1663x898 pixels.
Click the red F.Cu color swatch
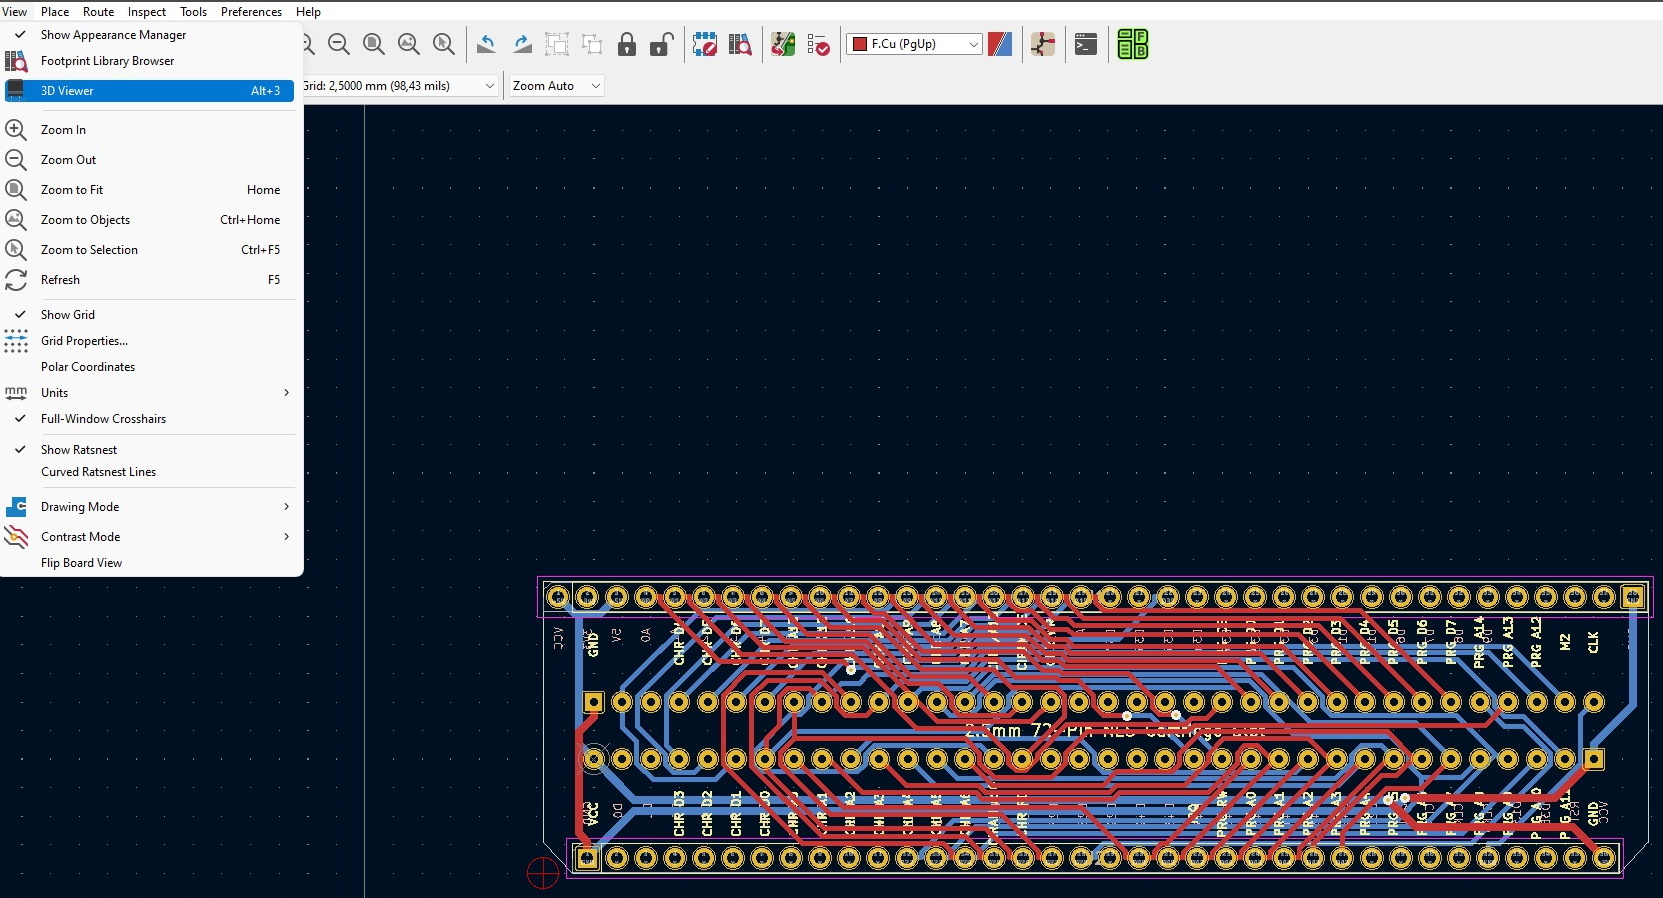[x=859, y=44]
